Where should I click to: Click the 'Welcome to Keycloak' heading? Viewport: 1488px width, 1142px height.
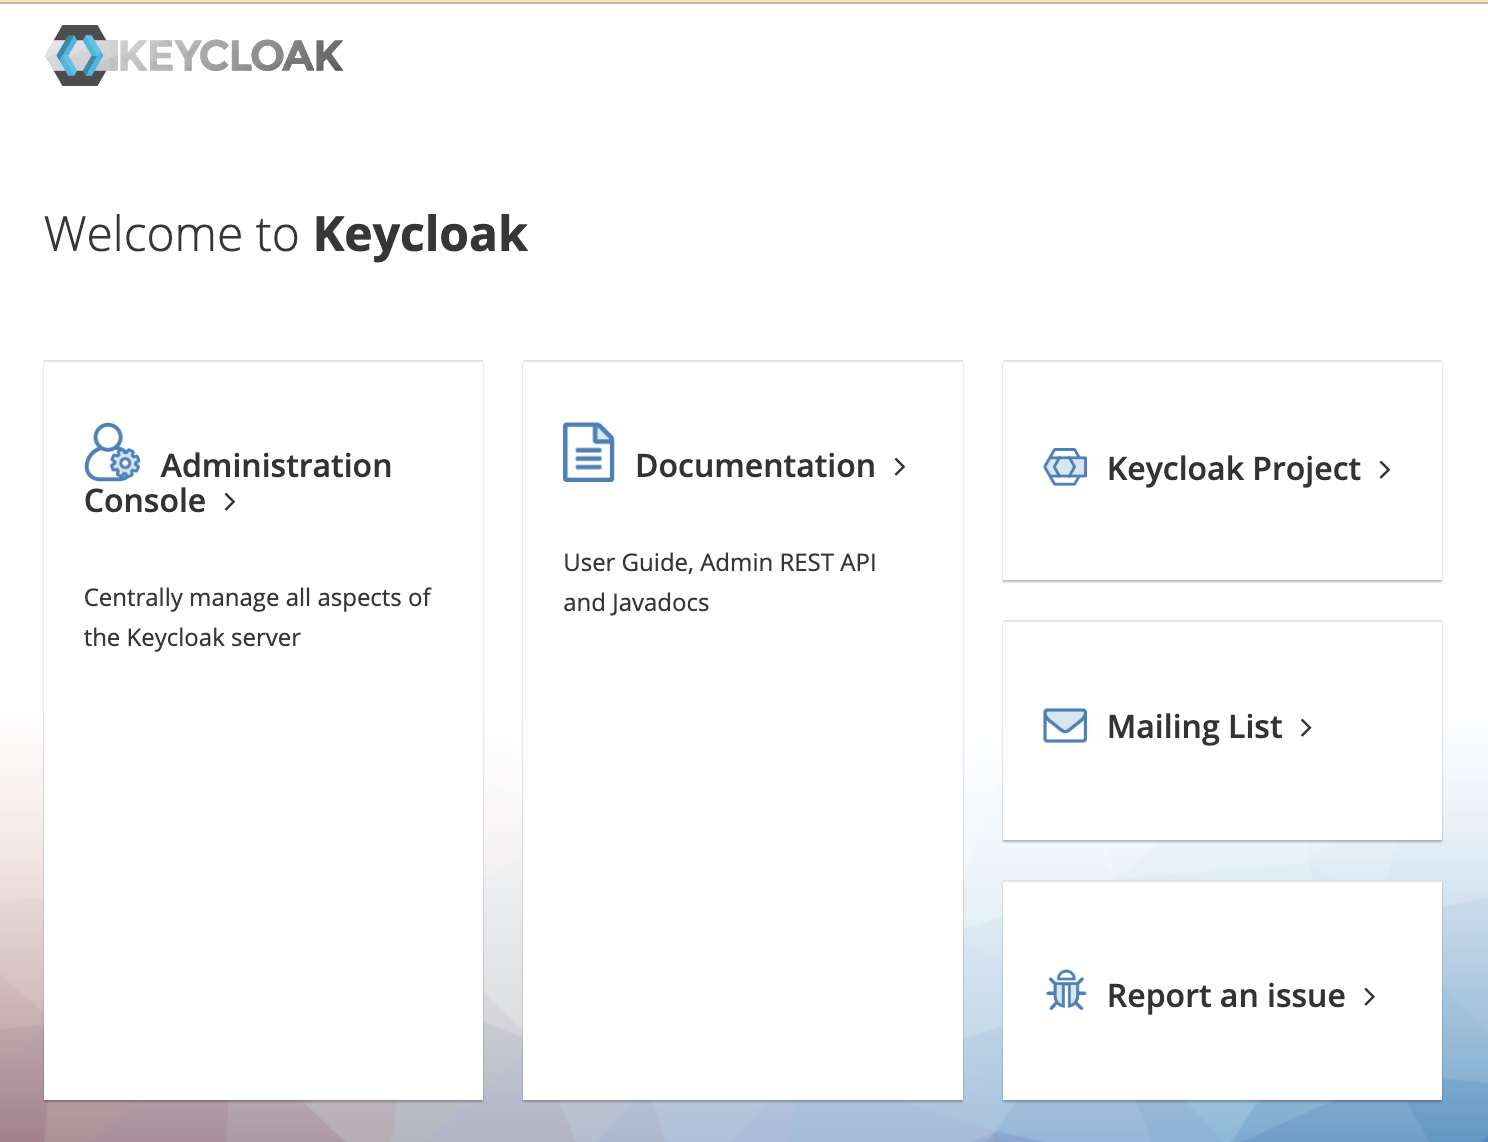point(286,235)
